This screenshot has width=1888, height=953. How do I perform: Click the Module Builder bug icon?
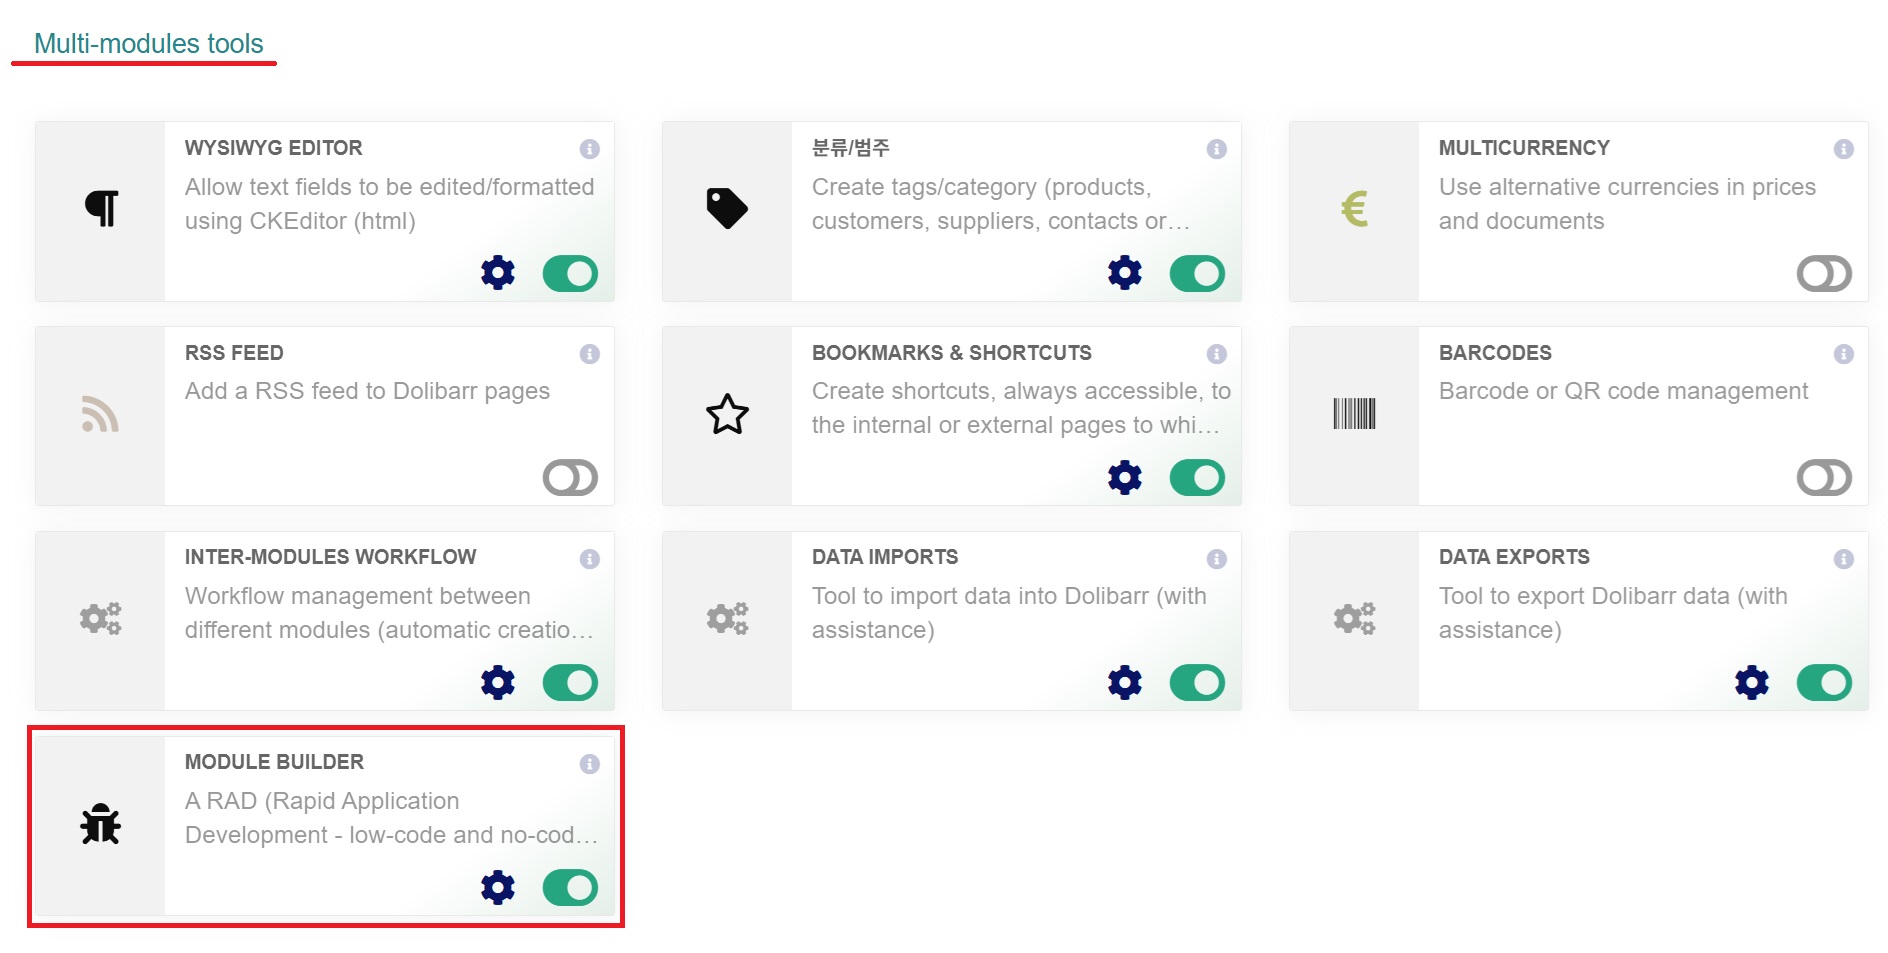tap(100, 825)
